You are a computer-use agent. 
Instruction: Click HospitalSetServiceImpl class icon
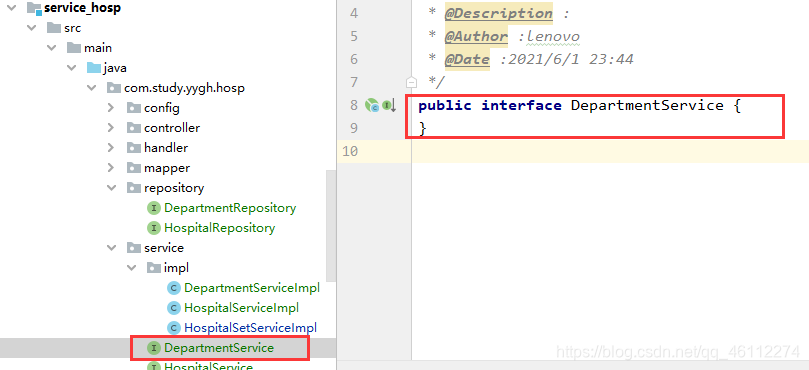(174, 328)
